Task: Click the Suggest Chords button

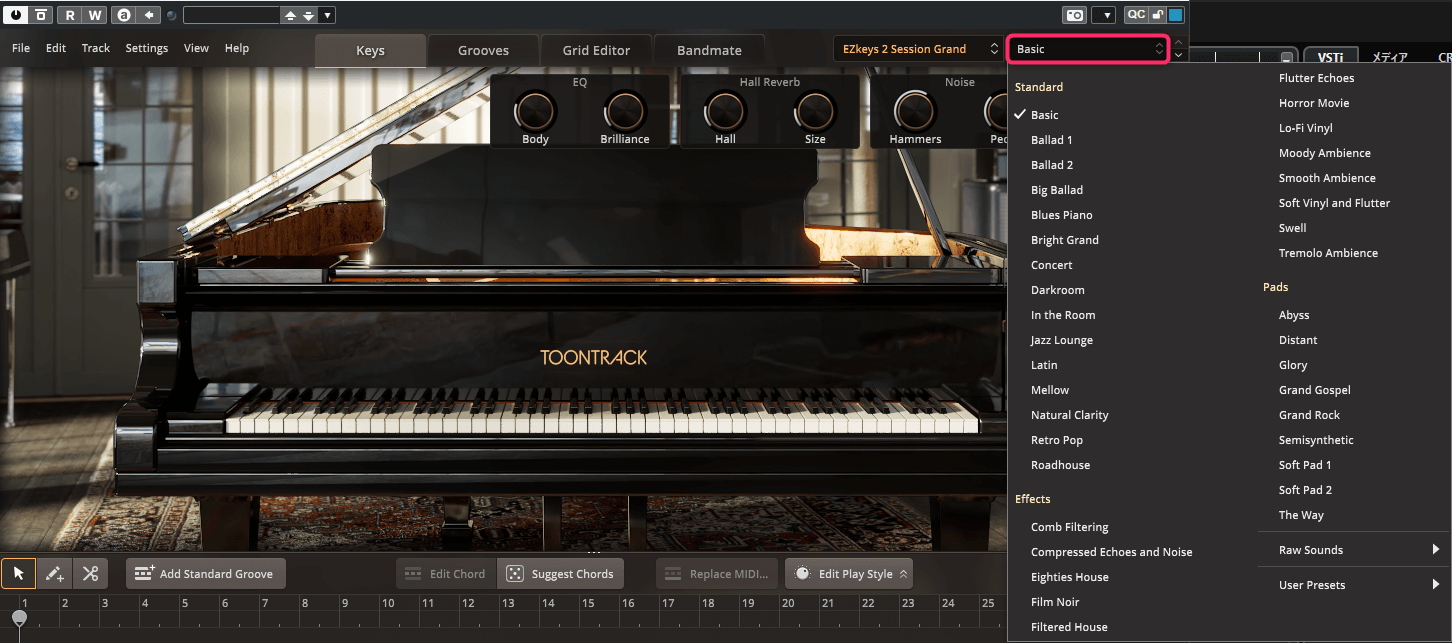Action: [x=560, y=573]
